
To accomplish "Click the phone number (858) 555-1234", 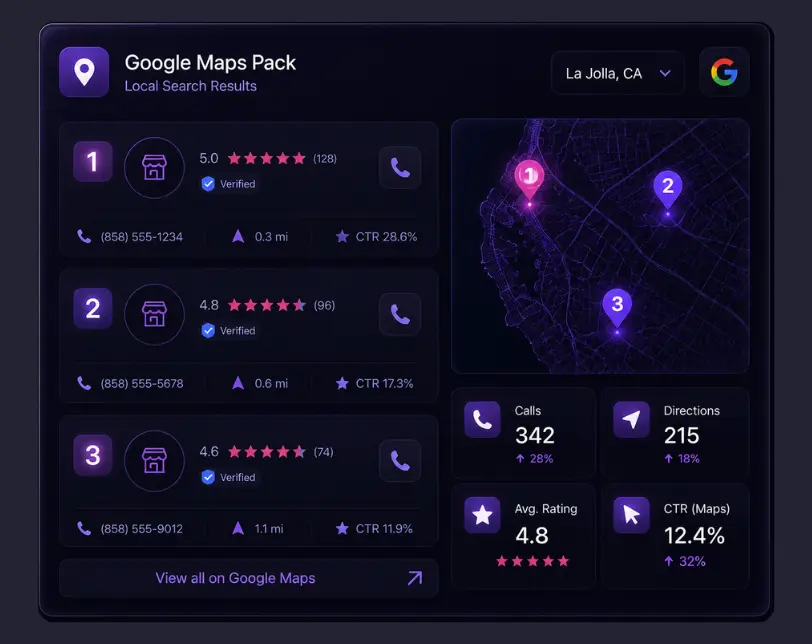I will [141, 237].
